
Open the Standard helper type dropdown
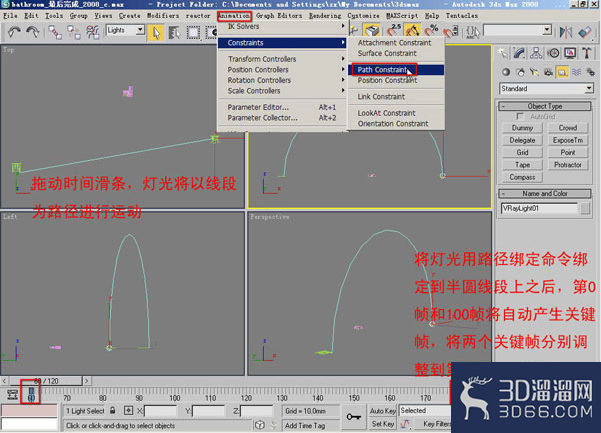coord(547,89)
